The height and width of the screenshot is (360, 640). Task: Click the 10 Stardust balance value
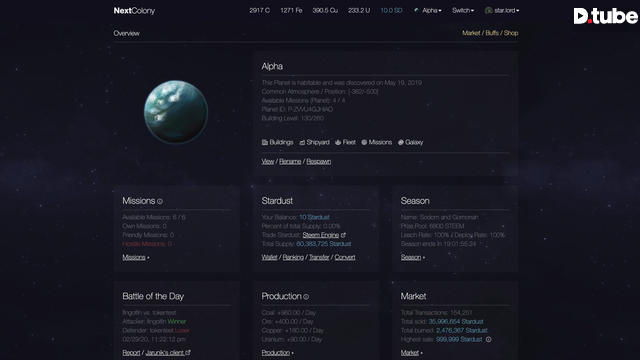coord(314,218)
